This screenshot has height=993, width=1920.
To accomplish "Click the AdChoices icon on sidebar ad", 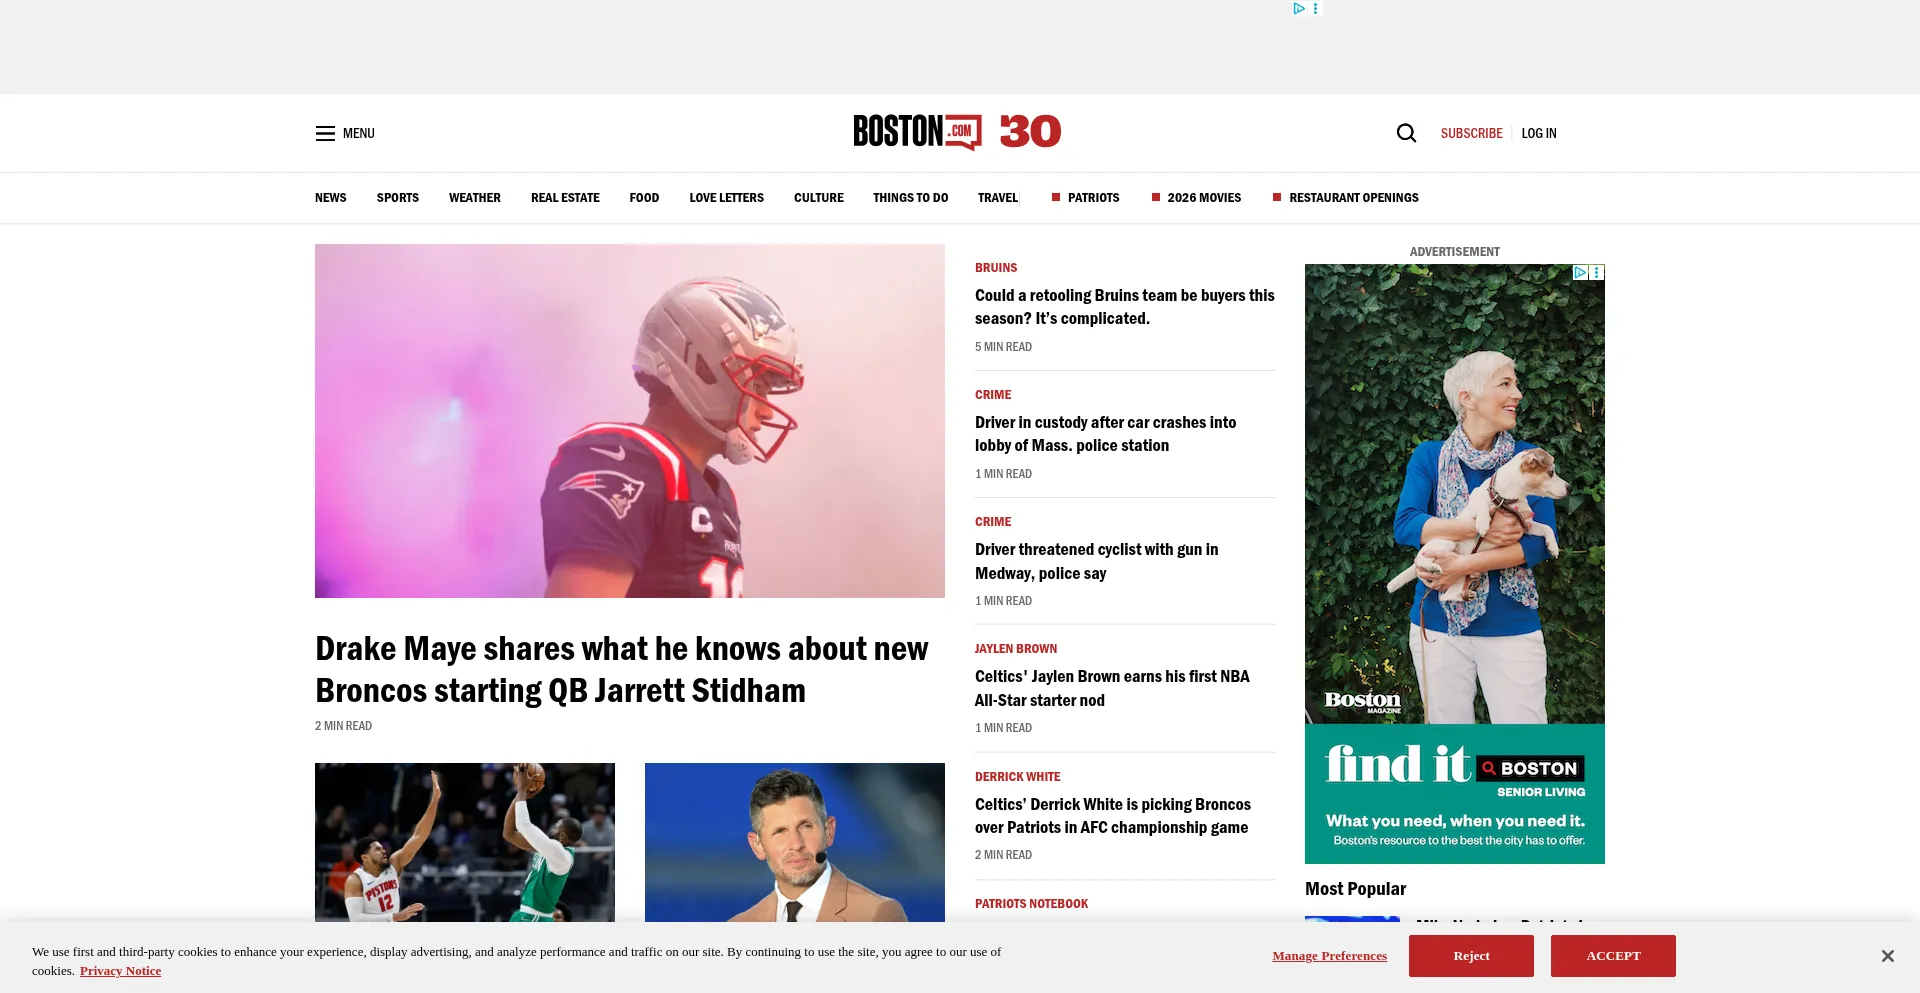I will click(x=1580, y=272).
